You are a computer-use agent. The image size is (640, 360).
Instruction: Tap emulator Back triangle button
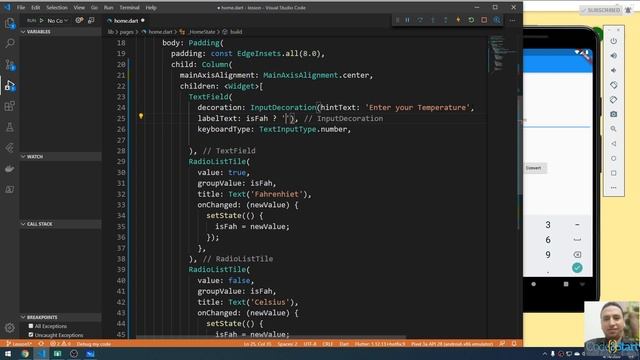click(613, 144)
